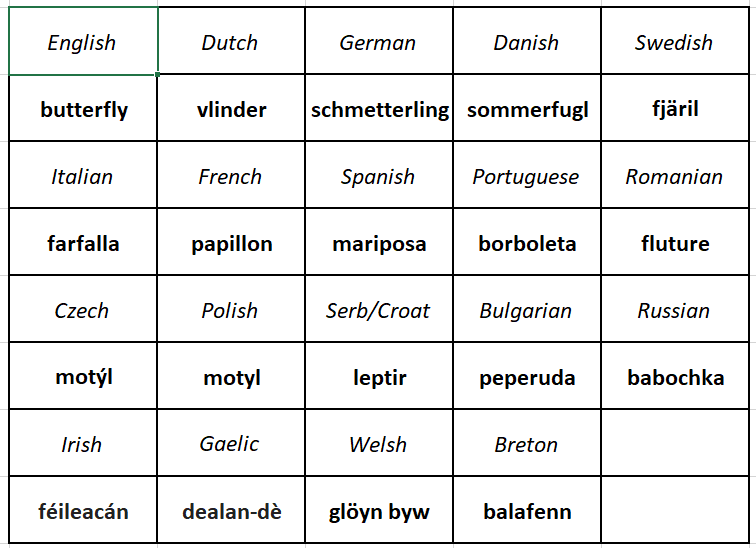
Task: Click the cell containing butterfly
Action: point(84,109)
